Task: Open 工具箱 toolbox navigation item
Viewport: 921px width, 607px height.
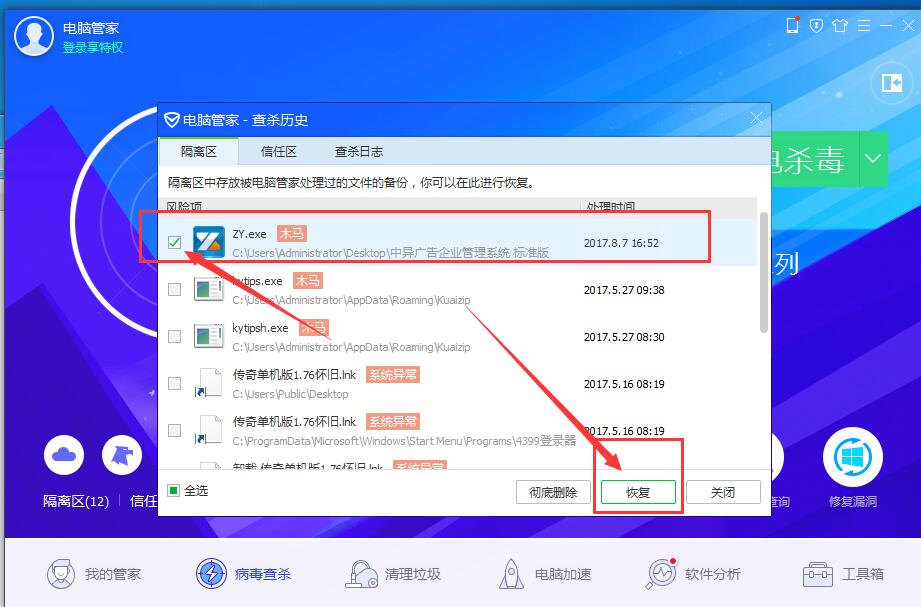Action: 843,574
